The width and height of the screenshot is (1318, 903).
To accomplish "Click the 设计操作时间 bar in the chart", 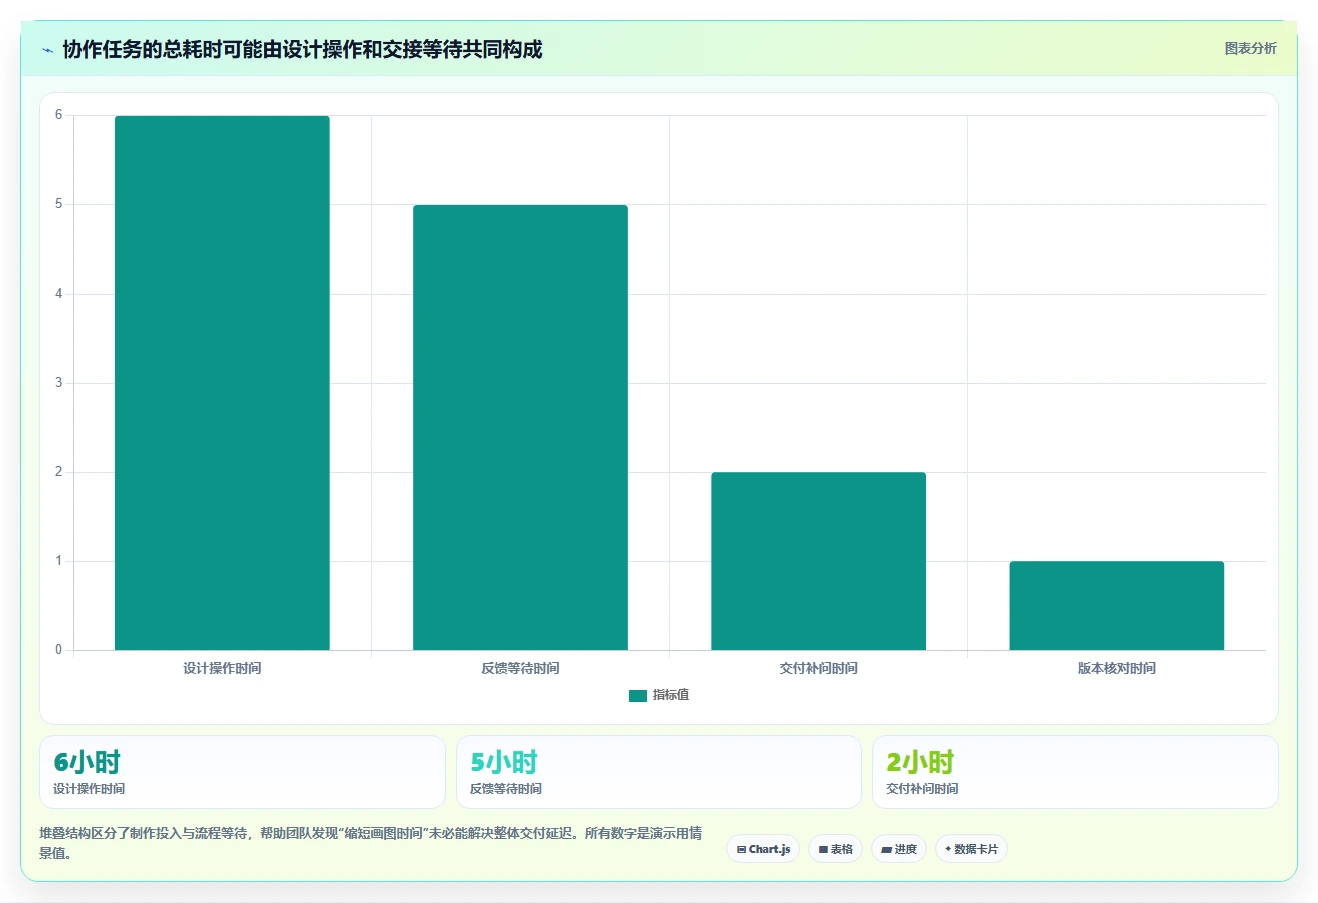I will (x=222, y=383).
